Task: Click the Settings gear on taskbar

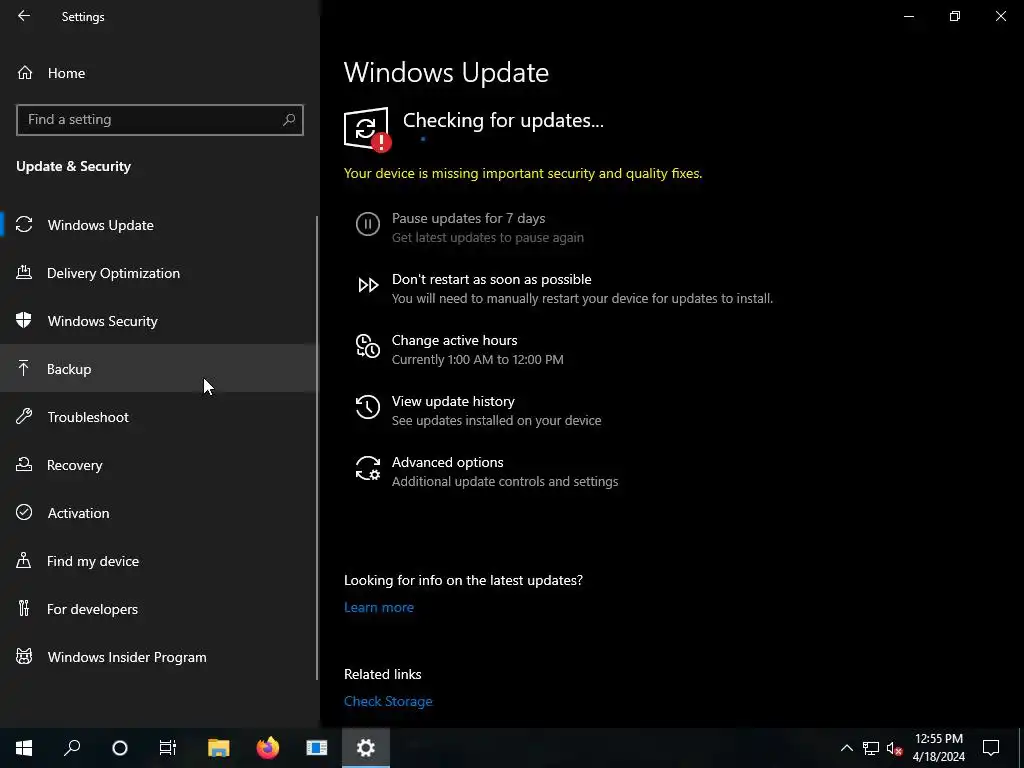Action: point(366,748)
